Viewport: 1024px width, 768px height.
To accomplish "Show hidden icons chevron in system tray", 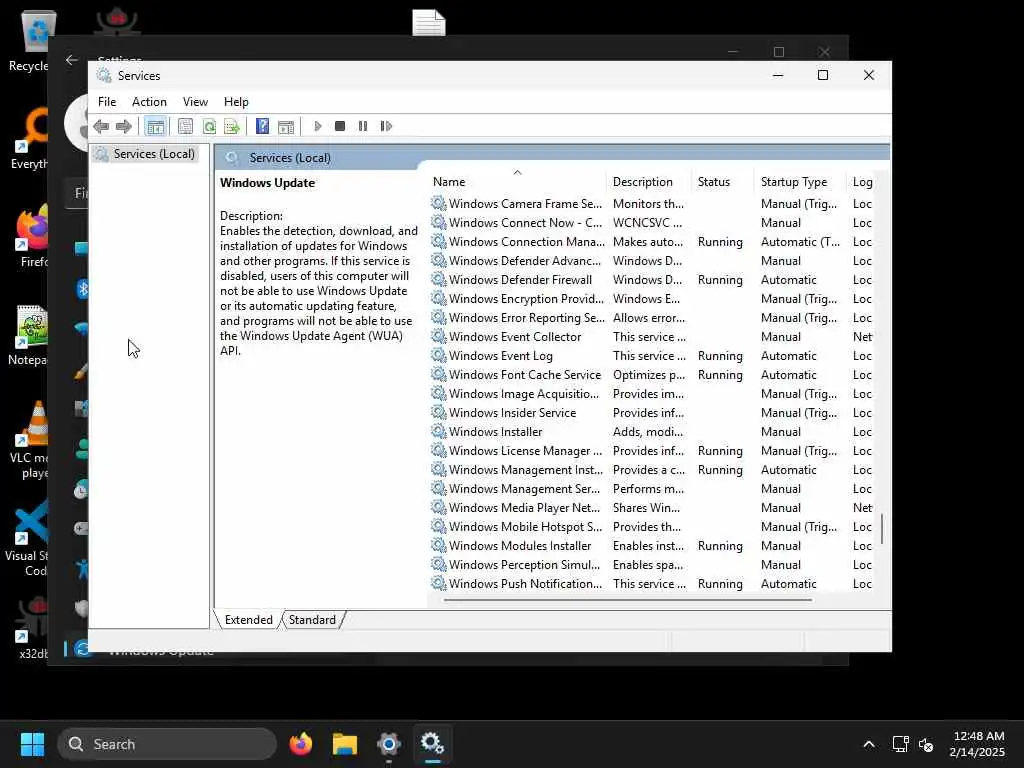I will click(869, 744).
